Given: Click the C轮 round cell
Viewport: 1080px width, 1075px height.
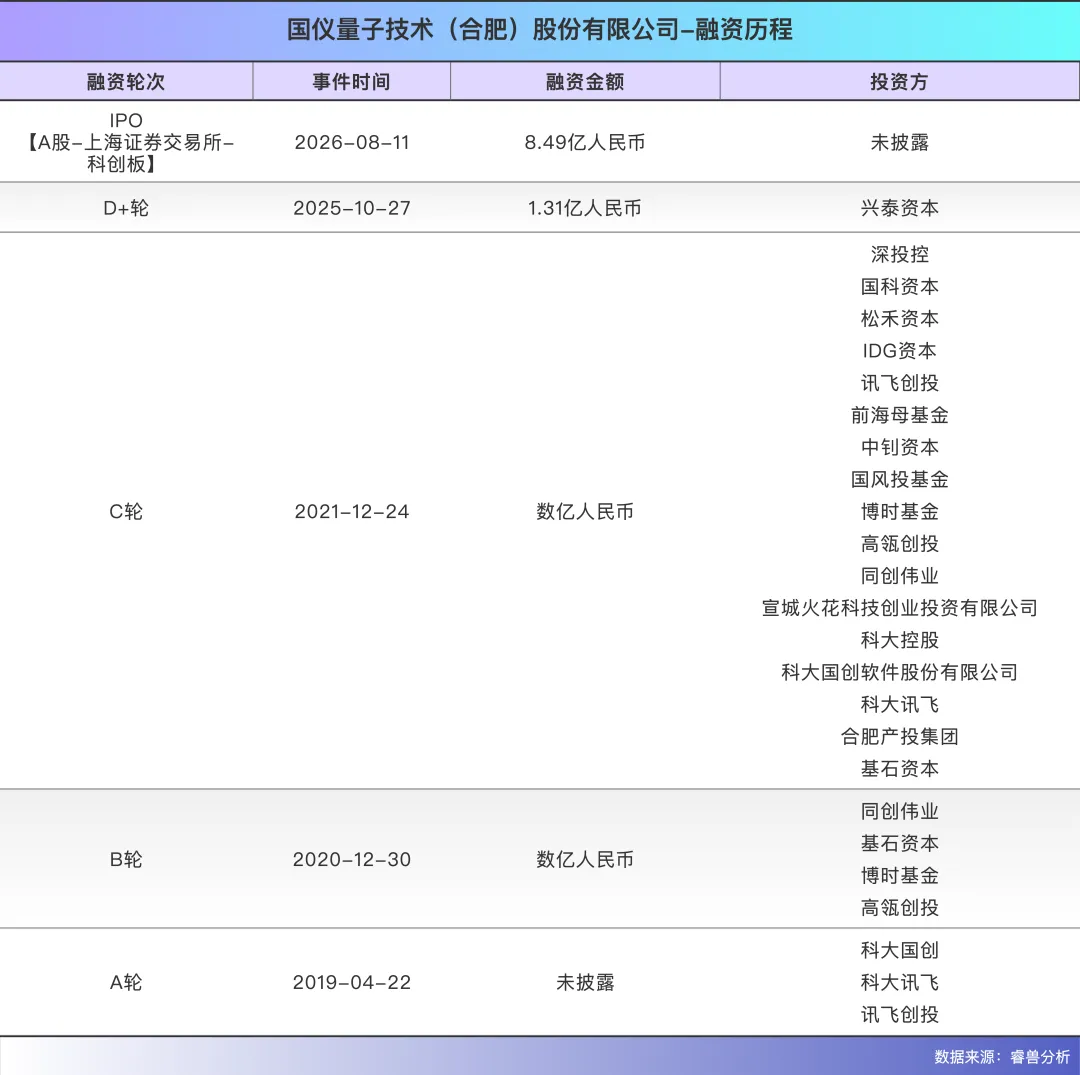Looking at the screenshot, I should click(126, 512).
